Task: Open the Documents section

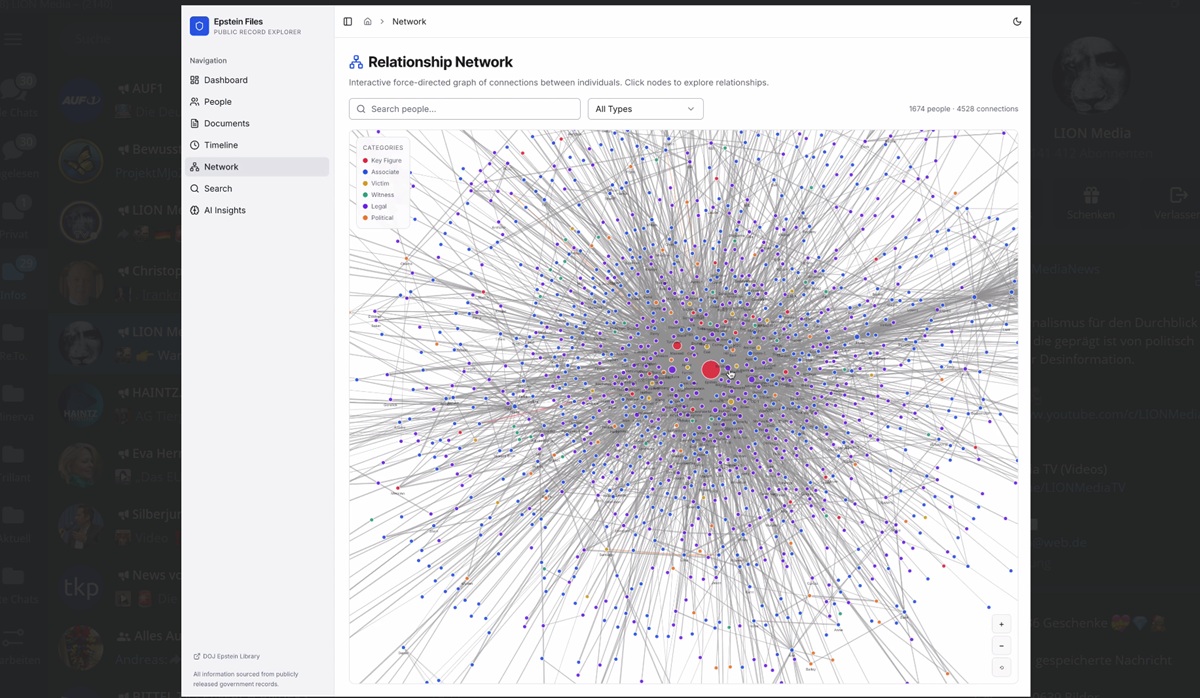Action: [x=226, y=124]
